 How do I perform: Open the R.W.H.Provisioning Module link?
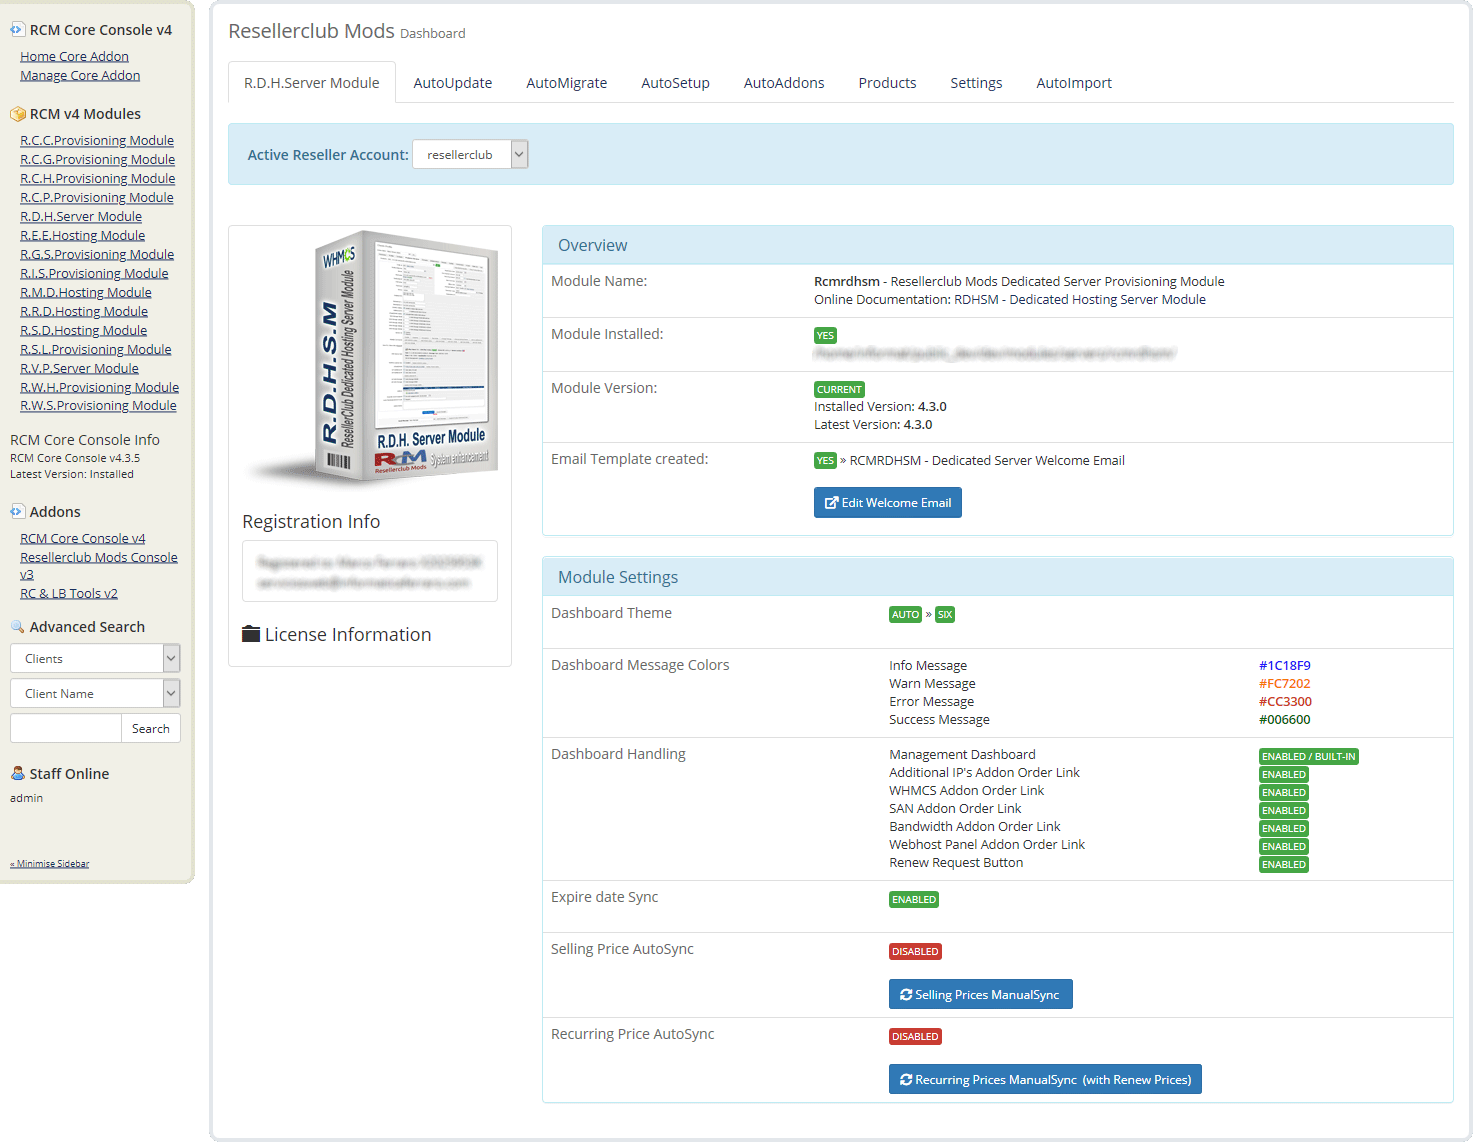(100, 388)
